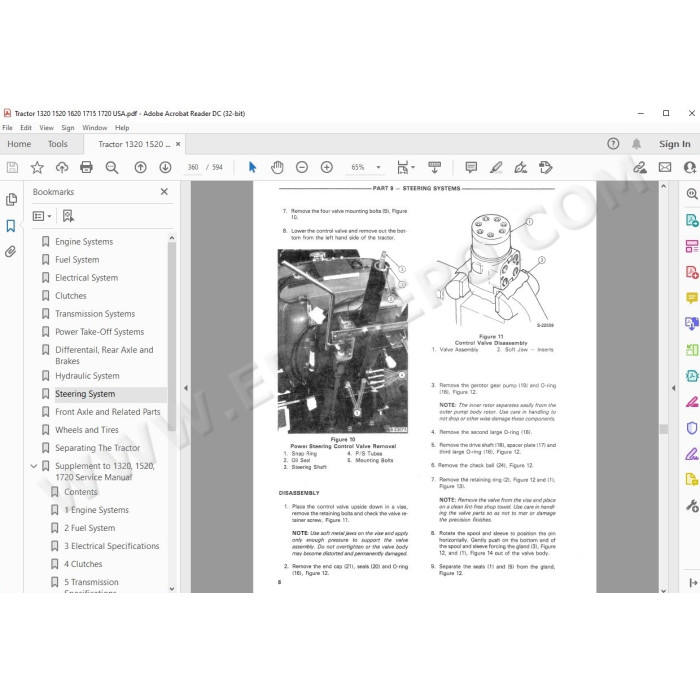Click the document scroll-up arrow
Screen dimensions: 700x700
coord(664,186)
